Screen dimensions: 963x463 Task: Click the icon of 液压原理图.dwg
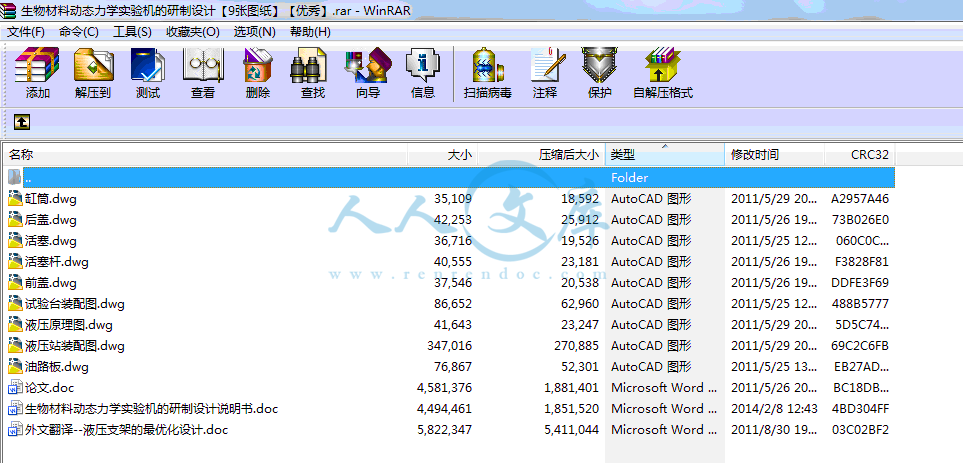[x=15, y=324]
